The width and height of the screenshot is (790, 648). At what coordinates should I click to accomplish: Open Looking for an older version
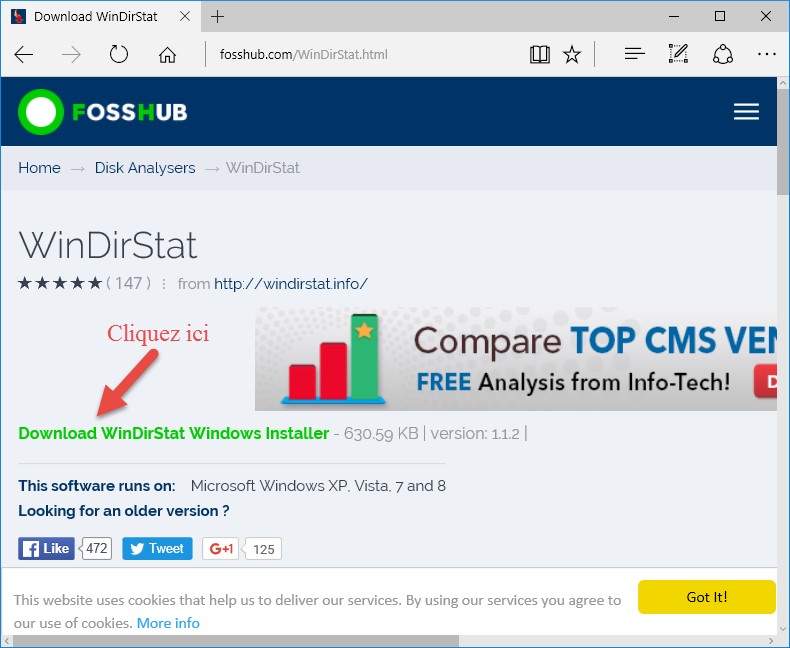tap(124, 511)
